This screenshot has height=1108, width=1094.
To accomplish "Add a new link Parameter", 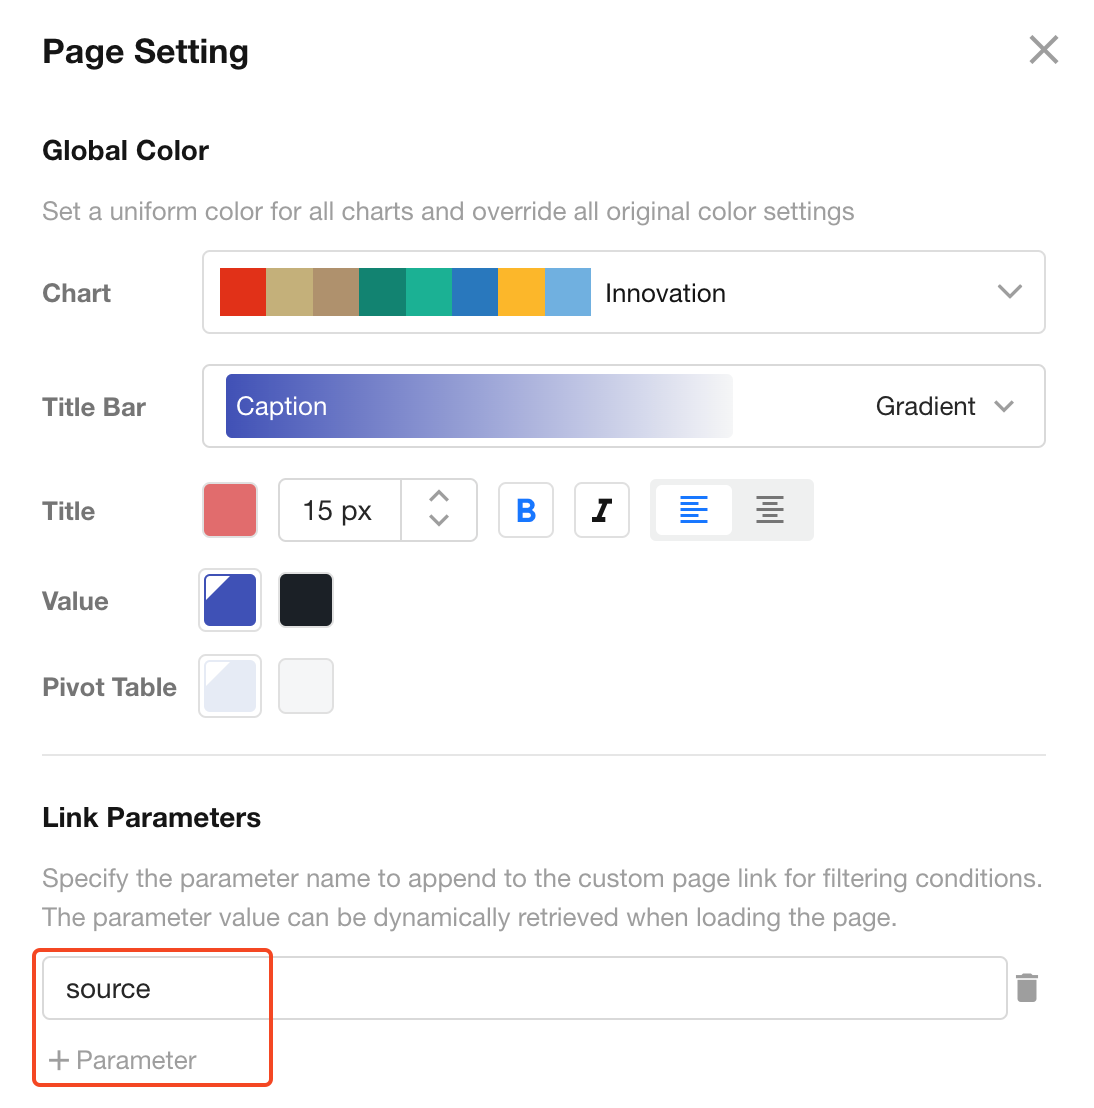I will [123, 1060].
